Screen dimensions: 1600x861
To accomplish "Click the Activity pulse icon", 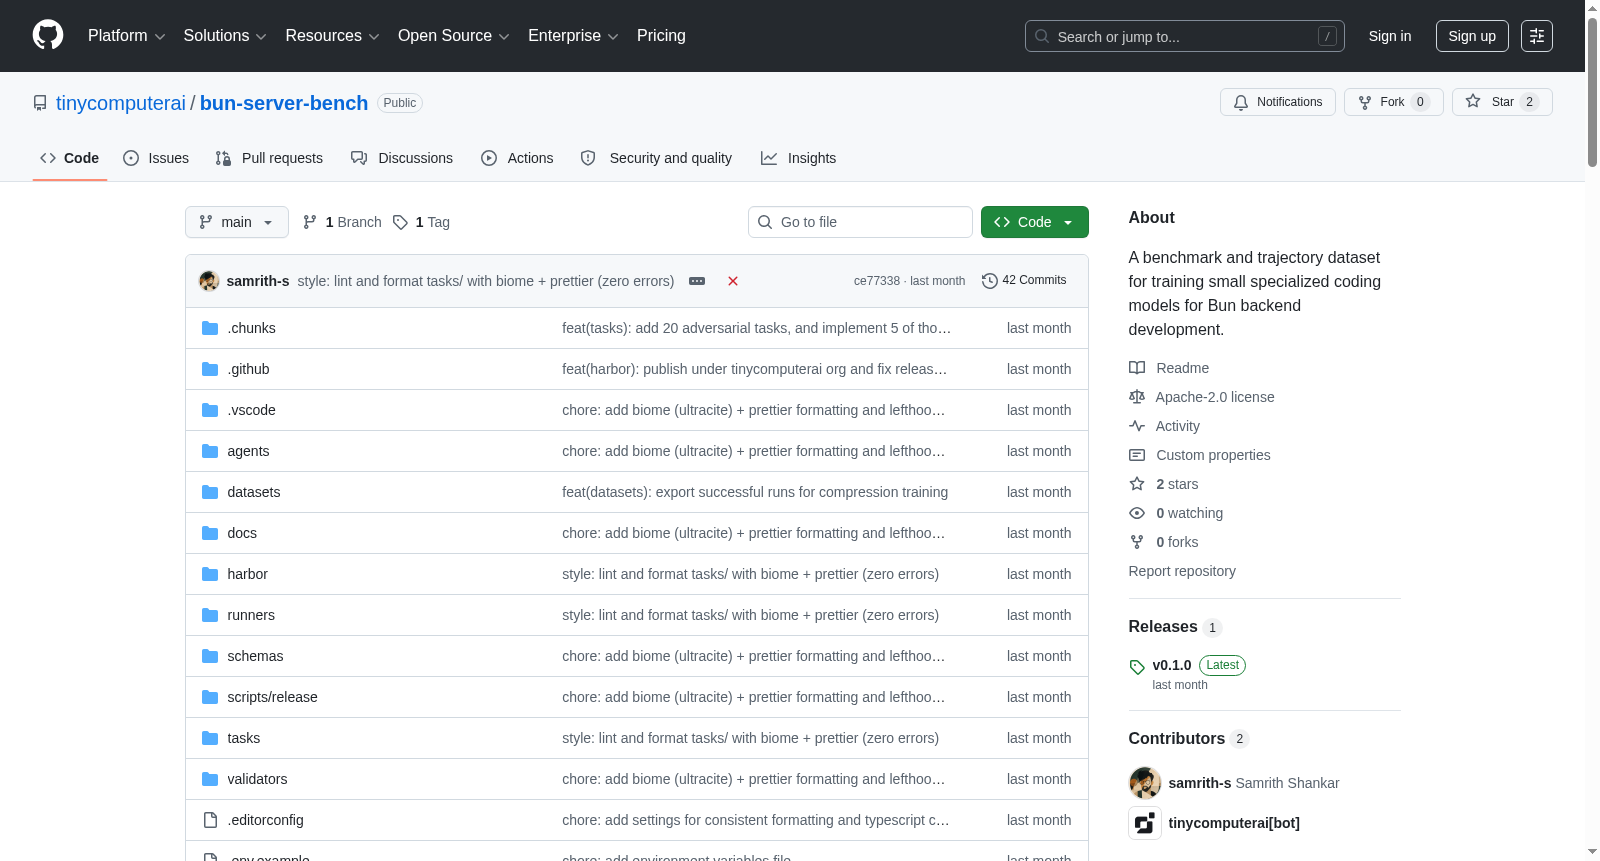I will (x=1137, y=426).
